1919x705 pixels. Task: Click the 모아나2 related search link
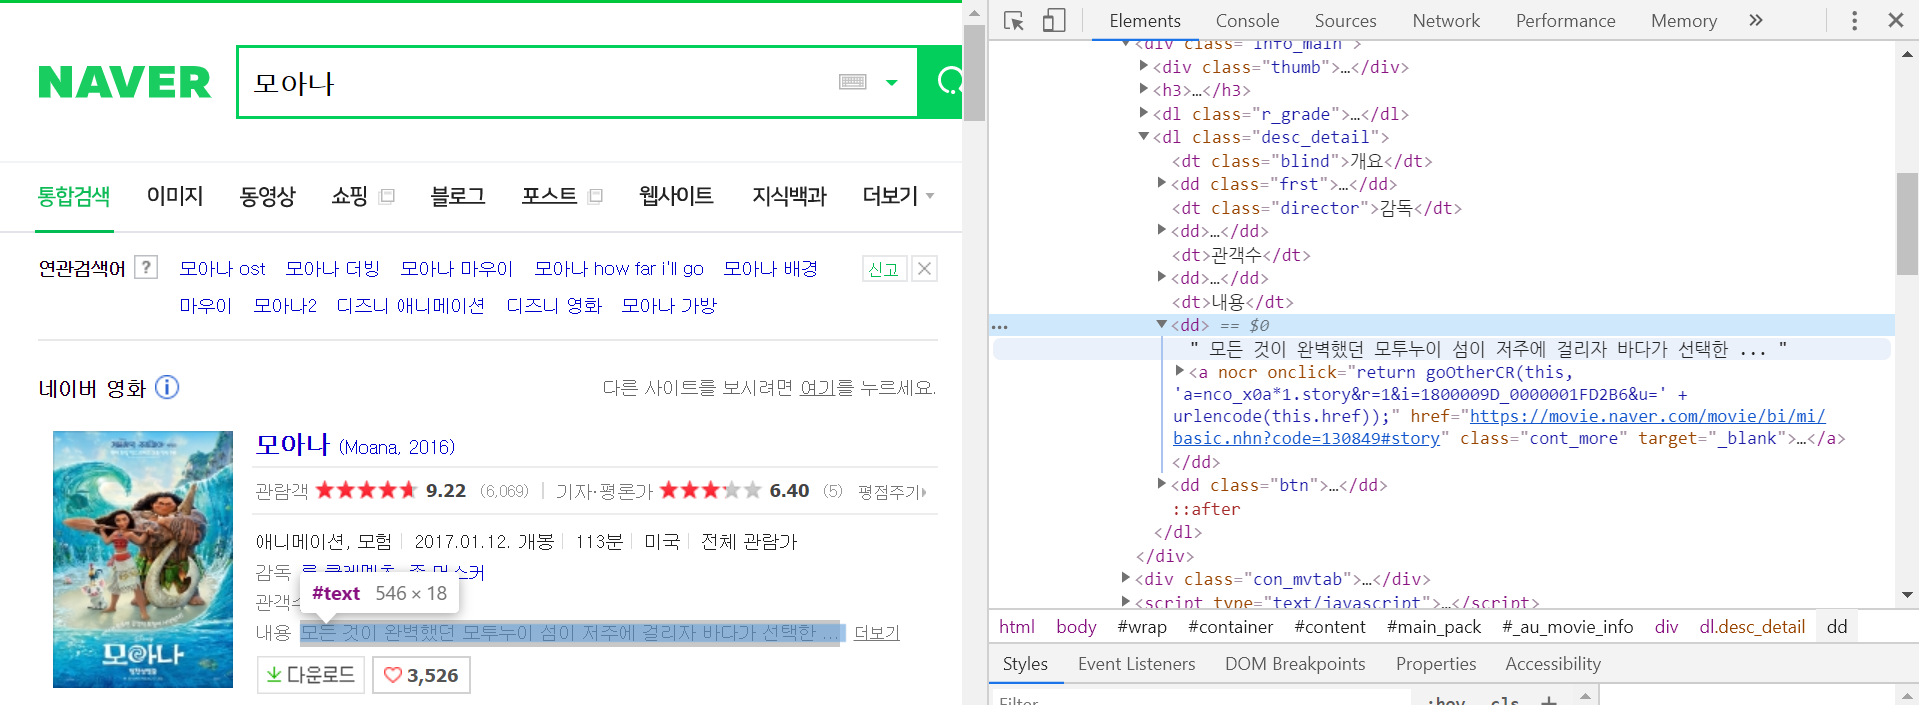[285, 305]
